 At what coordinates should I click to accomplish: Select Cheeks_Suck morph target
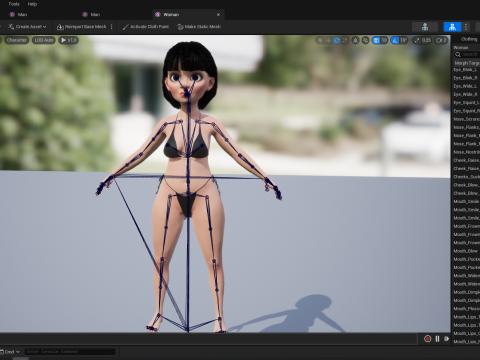[466, 177]
